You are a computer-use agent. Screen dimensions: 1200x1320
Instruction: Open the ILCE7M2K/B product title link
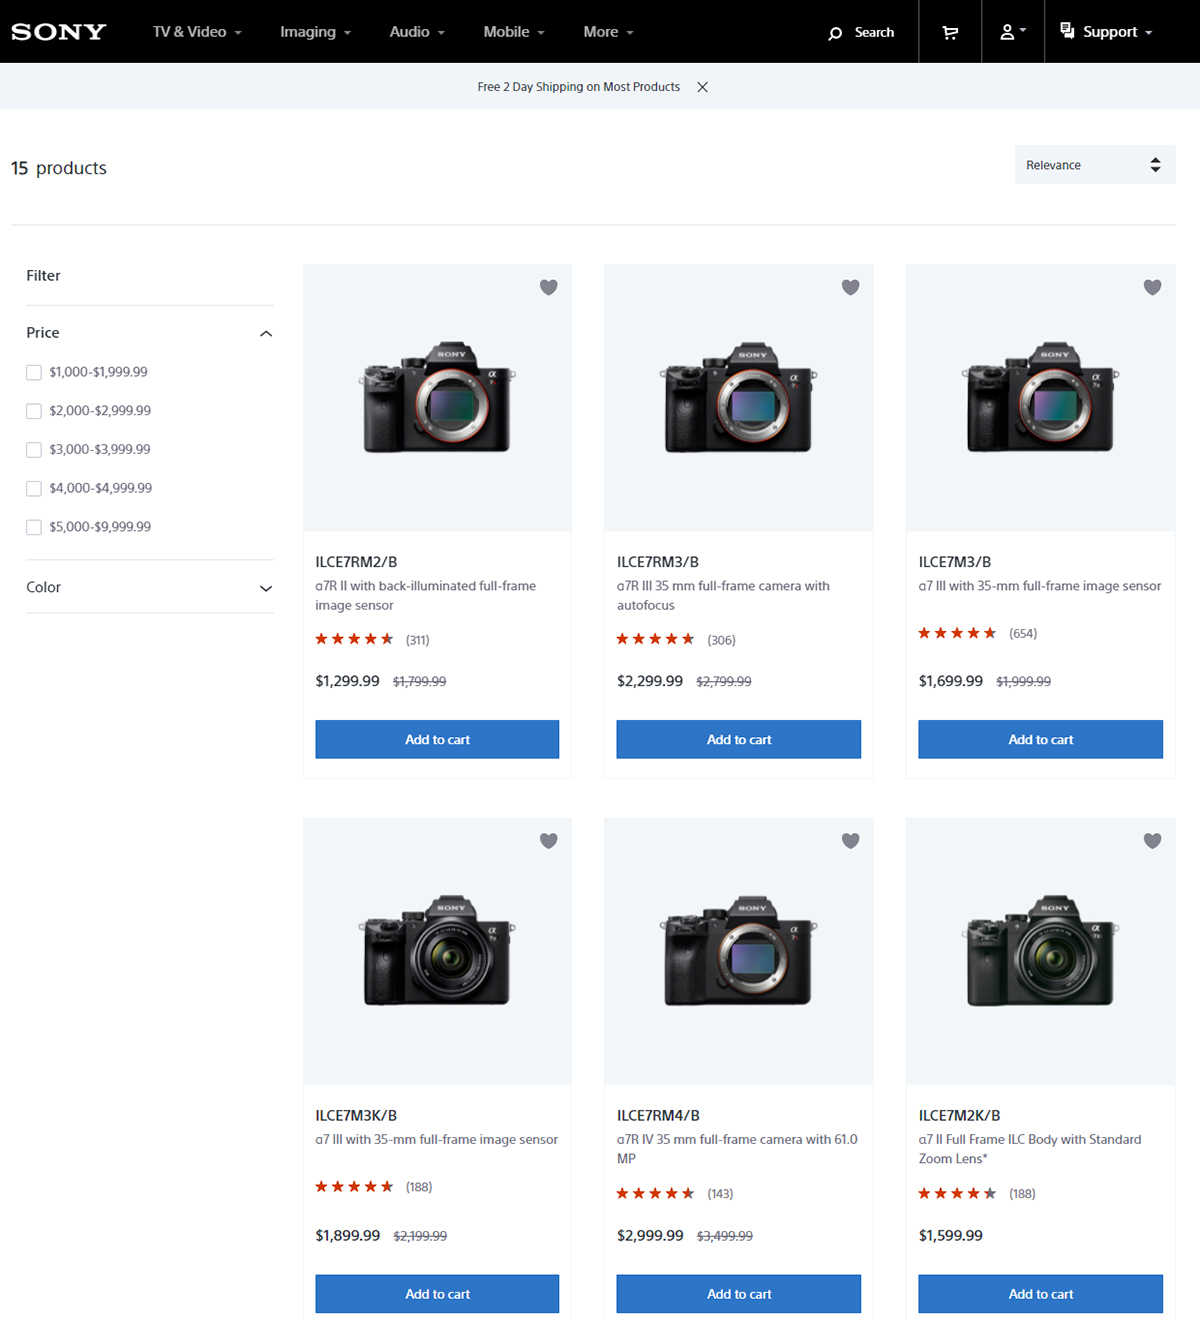[x=959, y=1116]
